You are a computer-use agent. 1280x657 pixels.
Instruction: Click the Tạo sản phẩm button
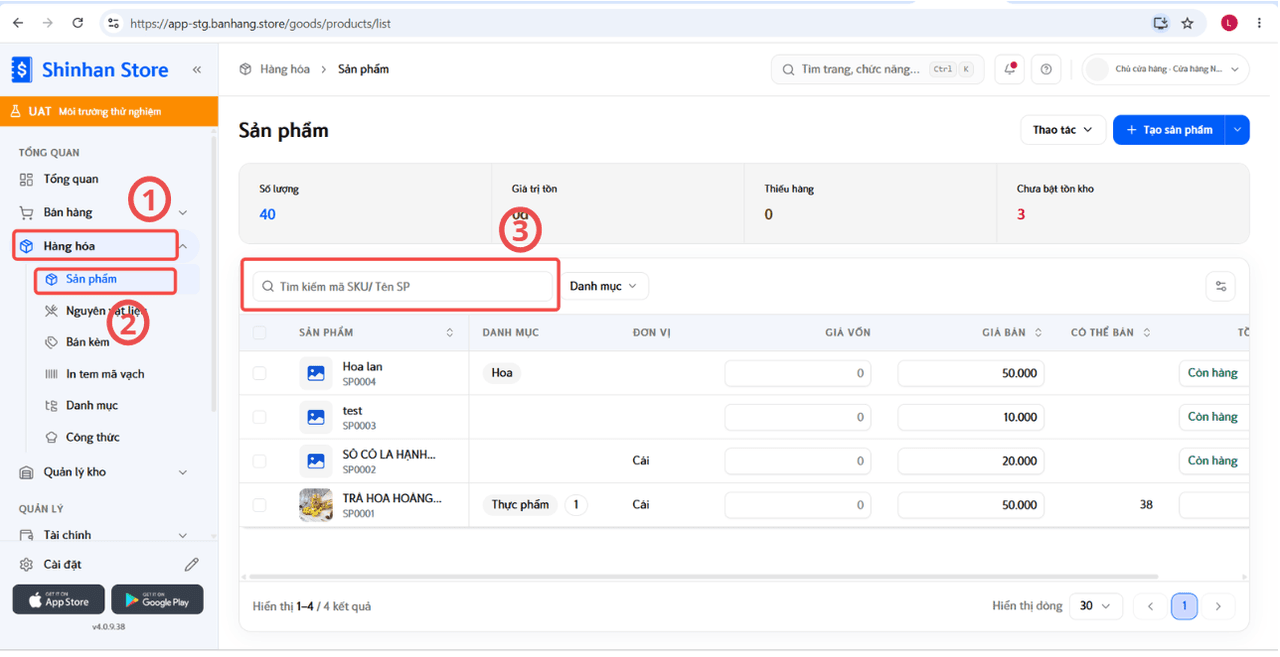coord(1170,130)
